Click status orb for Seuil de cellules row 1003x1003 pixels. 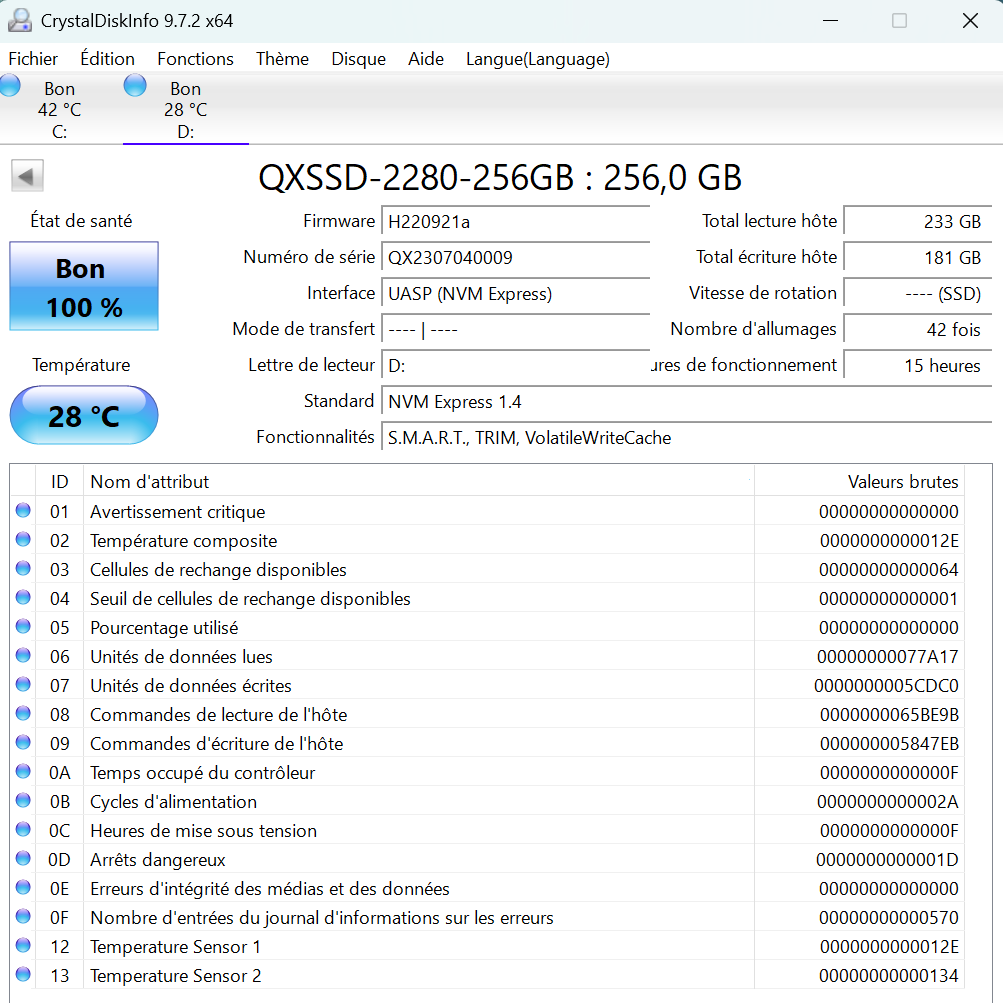[23, 597]
